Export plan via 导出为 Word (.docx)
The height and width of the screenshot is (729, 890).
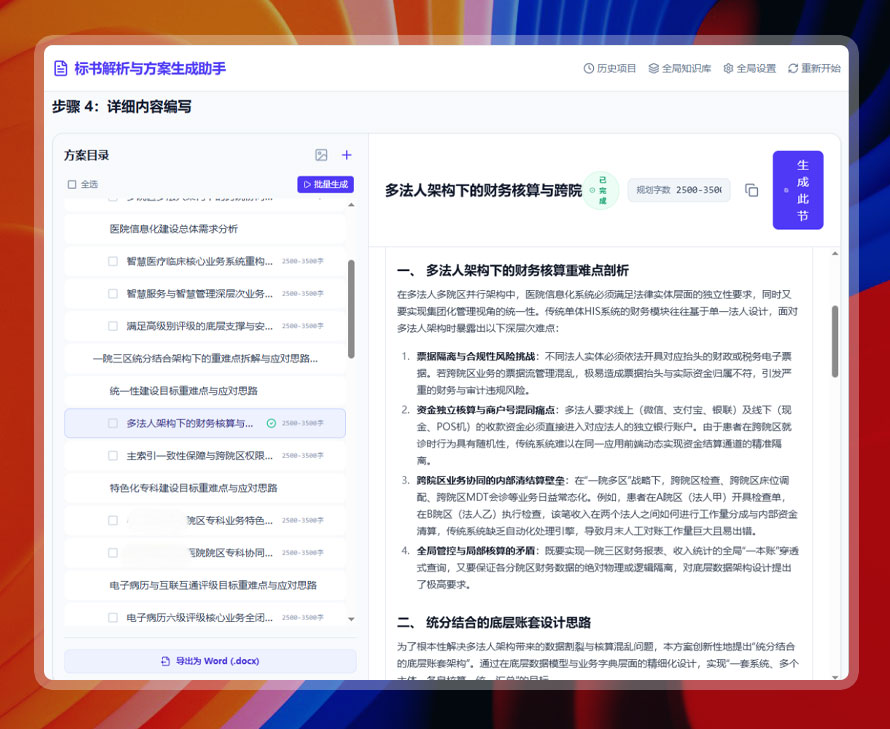[210, 661]
